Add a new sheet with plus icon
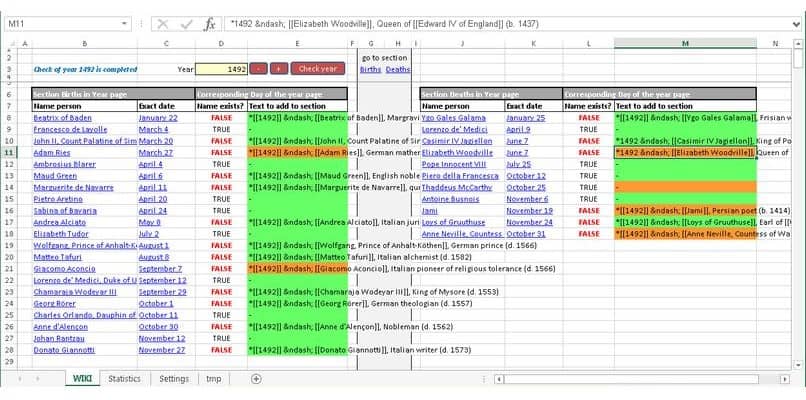This screenshot has width=806, height=400. [x=256, y=379]
